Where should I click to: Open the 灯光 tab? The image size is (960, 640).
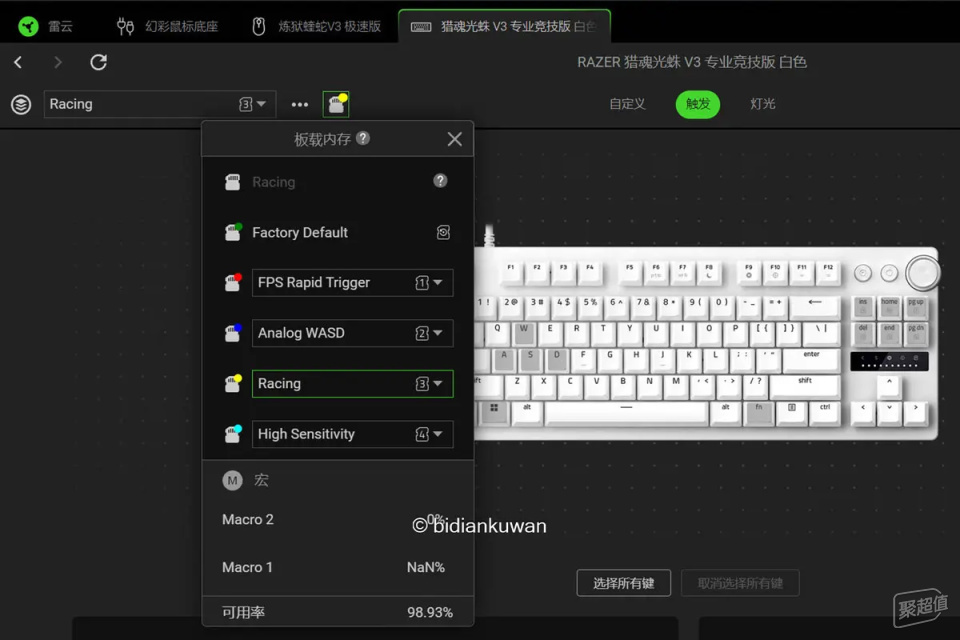pyautogui.click(x=763, y=104)
